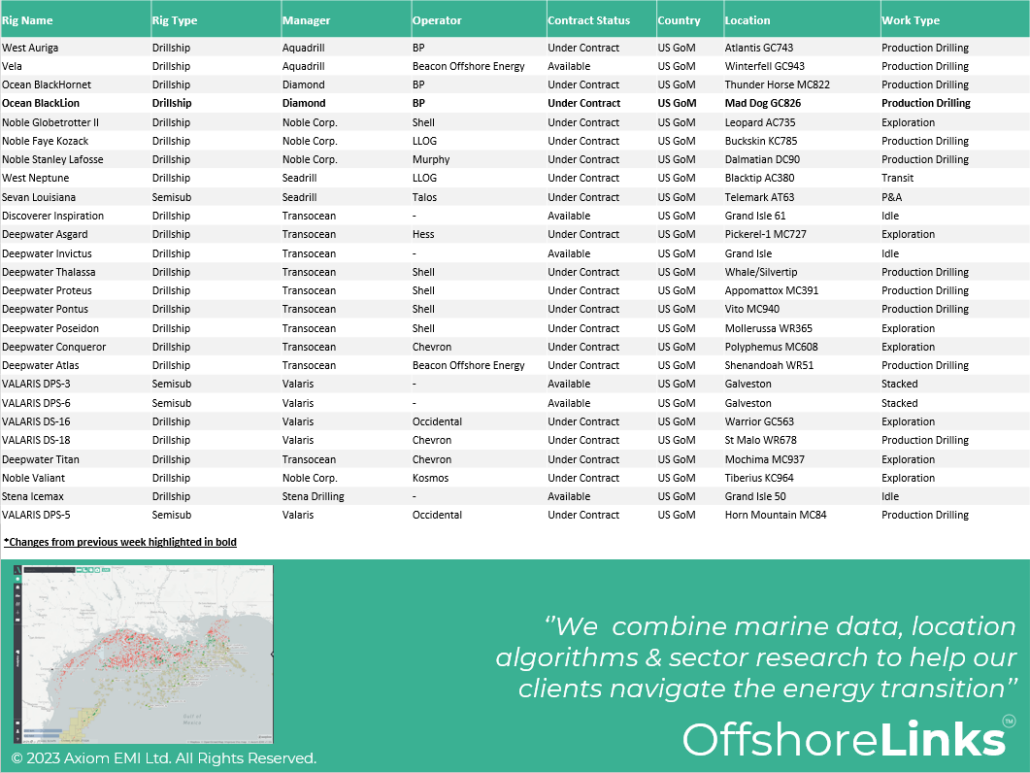Screen dimensions: 1030x773
Task: Click the location crosshair icon in the map sidebar
Action: click(18, 611)
